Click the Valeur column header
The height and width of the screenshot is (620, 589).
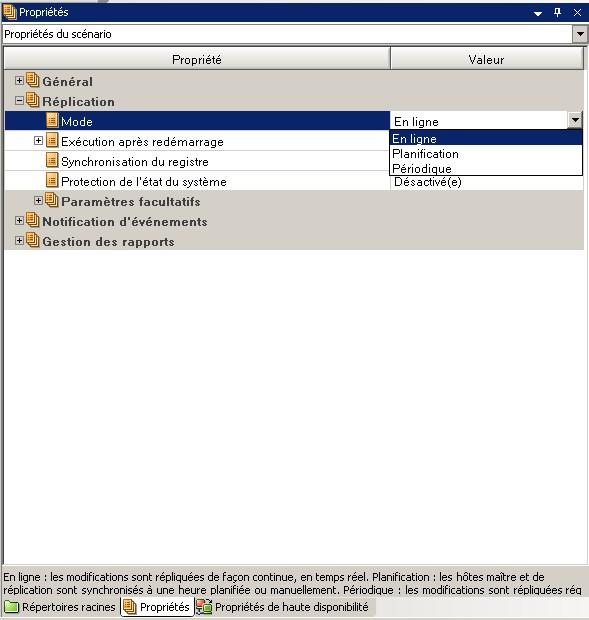click(487, 59)
